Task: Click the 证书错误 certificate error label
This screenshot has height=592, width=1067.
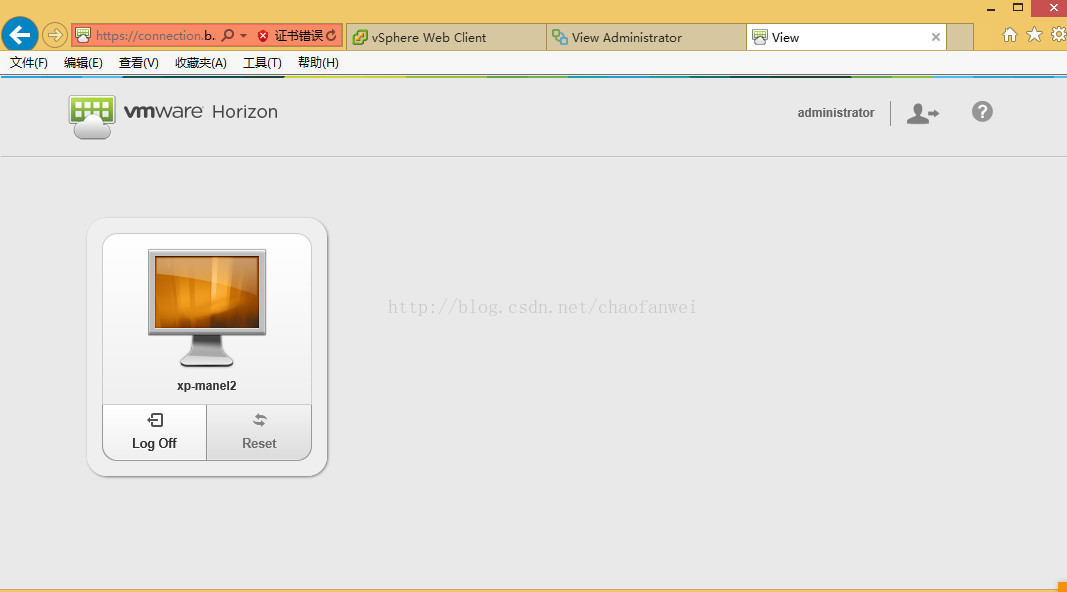Action: [x=298, y=36]
